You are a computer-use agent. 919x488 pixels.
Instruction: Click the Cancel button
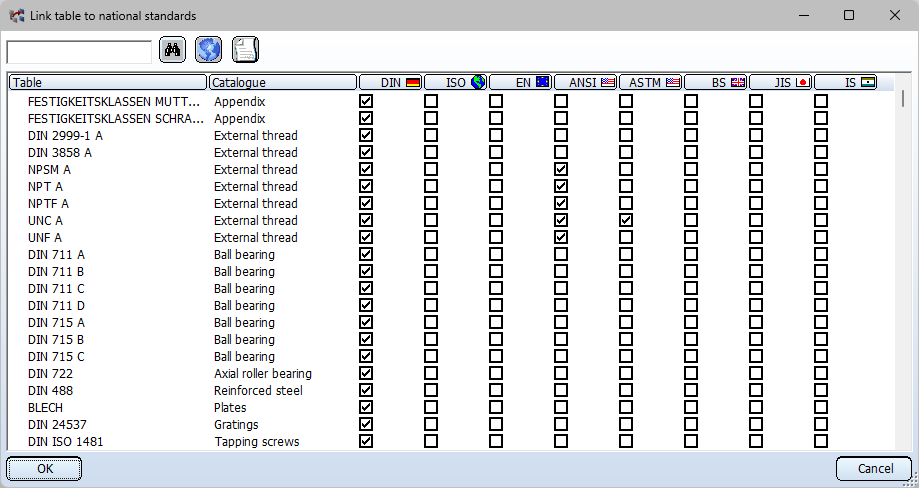pyautogui.click(x=874, y=469)
